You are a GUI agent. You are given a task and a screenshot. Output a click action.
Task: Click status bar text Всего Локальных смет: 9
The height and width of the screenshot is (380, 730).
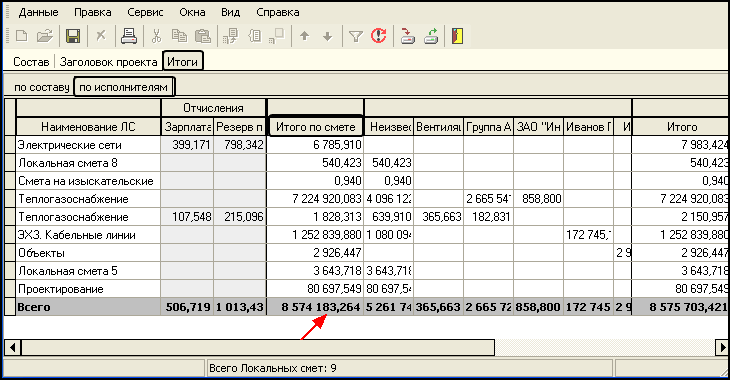pos(273,368)
